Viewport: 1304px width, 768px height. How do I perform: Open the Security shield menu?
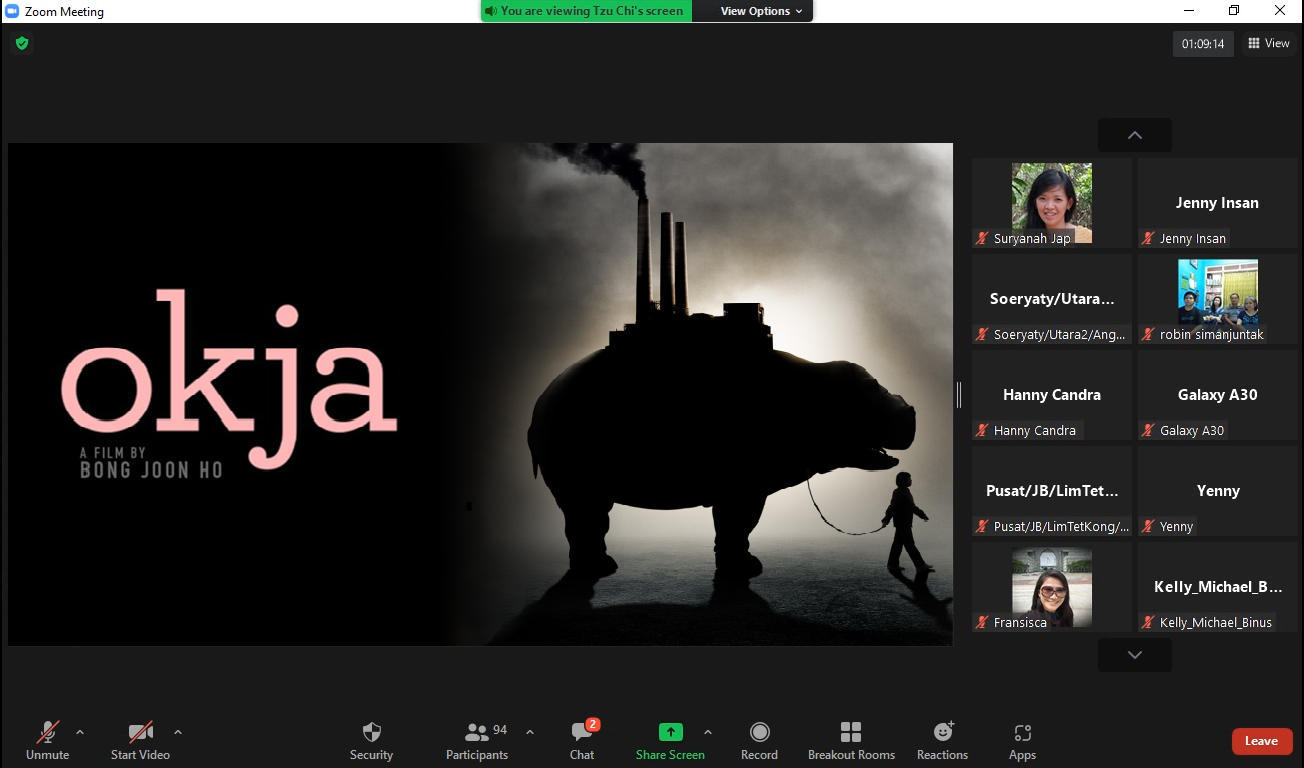[371, 741]
